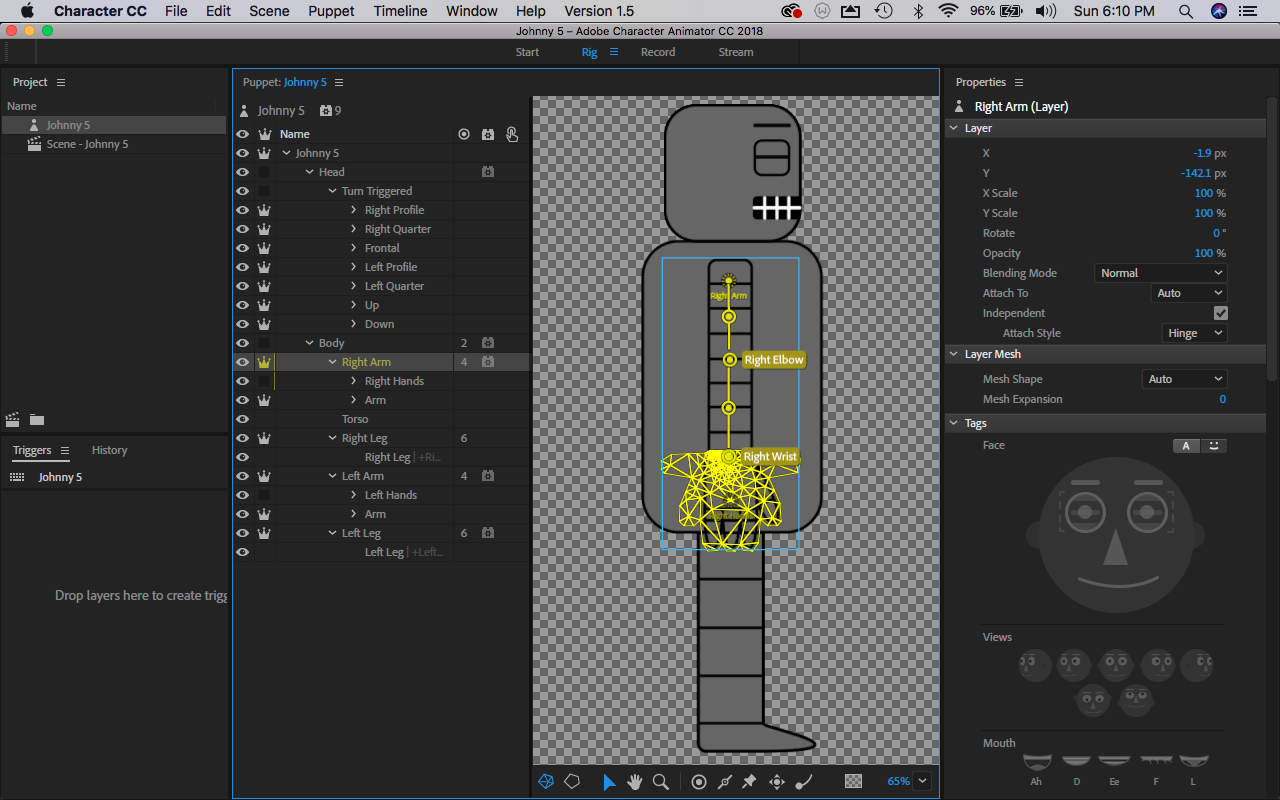Toggle visibility eye of Frontal layer
Image resolution: width=1280 pixels, height=800 pixels.
[242, 248]
